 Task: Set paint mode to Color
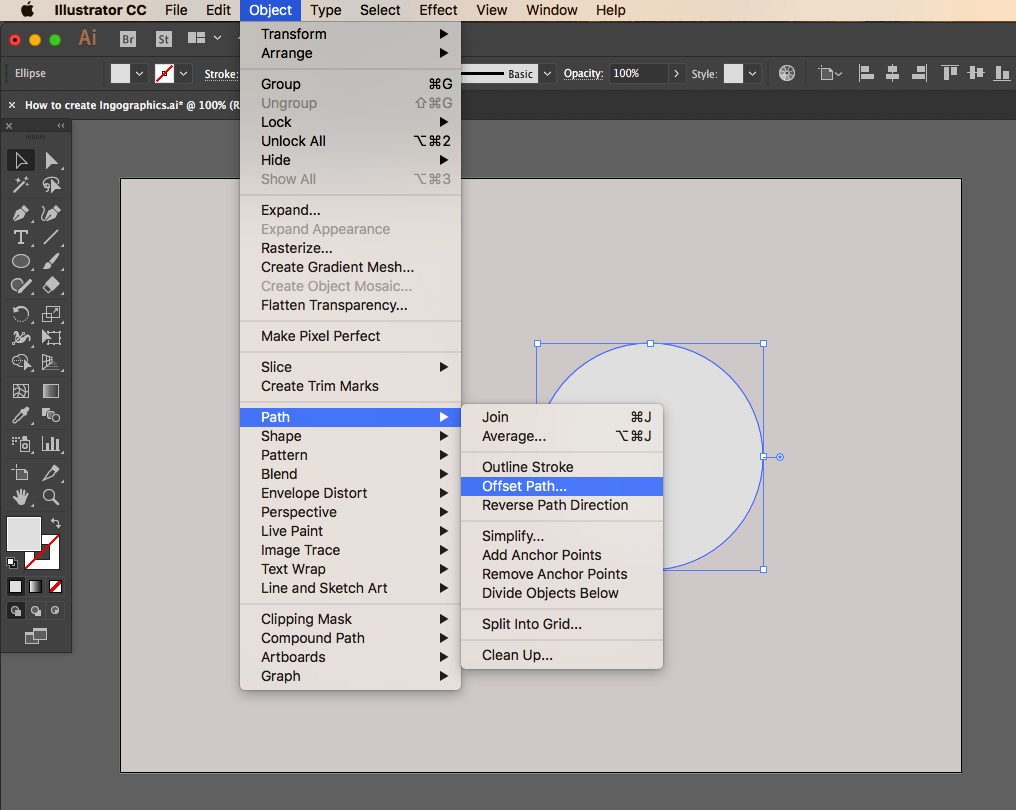tap(16, 586)
